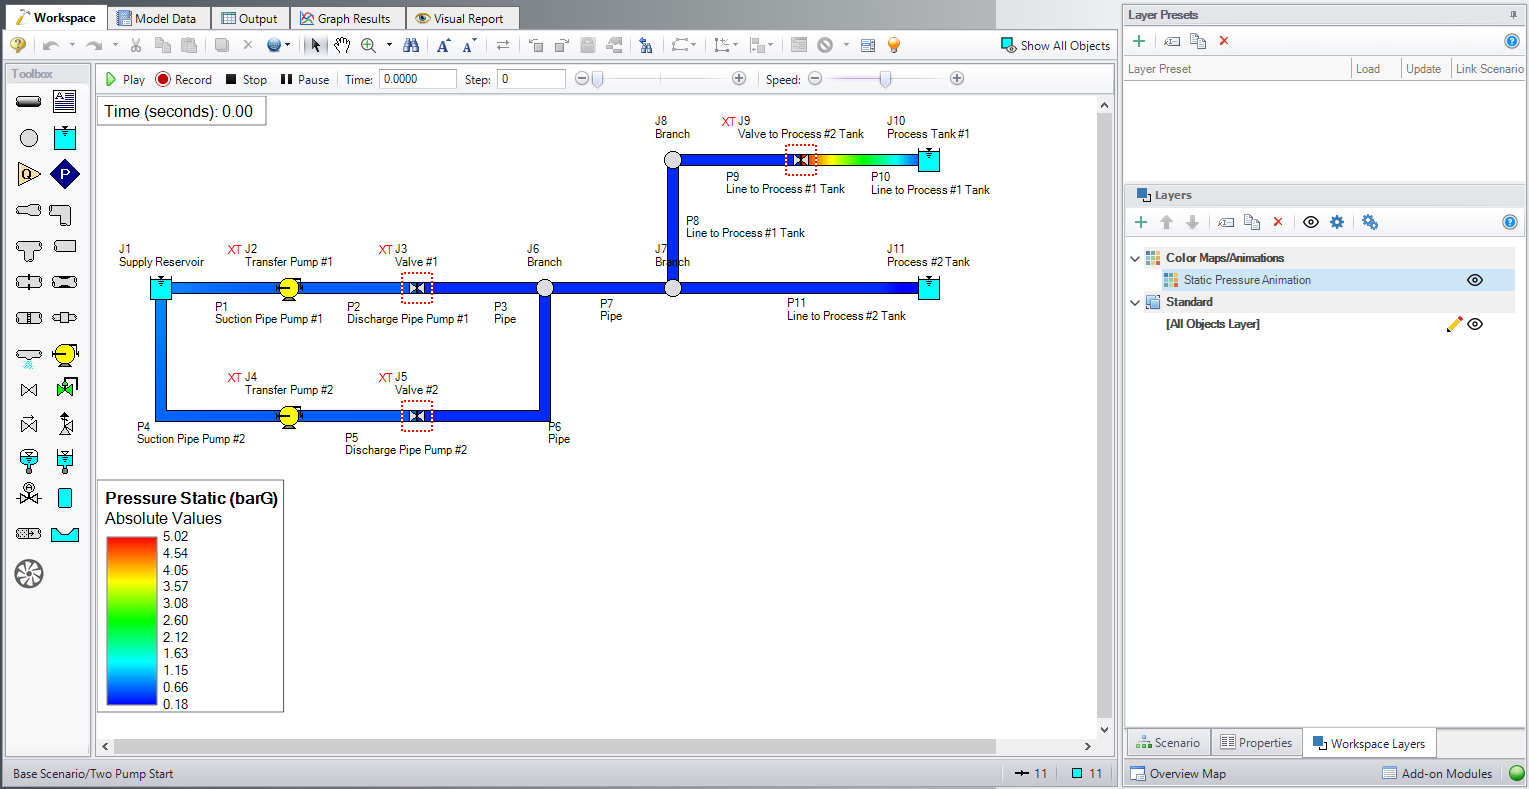Create a new layer using the plus icon
Image resolution: width=1529 pixels, height=789 pixels.
point(1140,221)
